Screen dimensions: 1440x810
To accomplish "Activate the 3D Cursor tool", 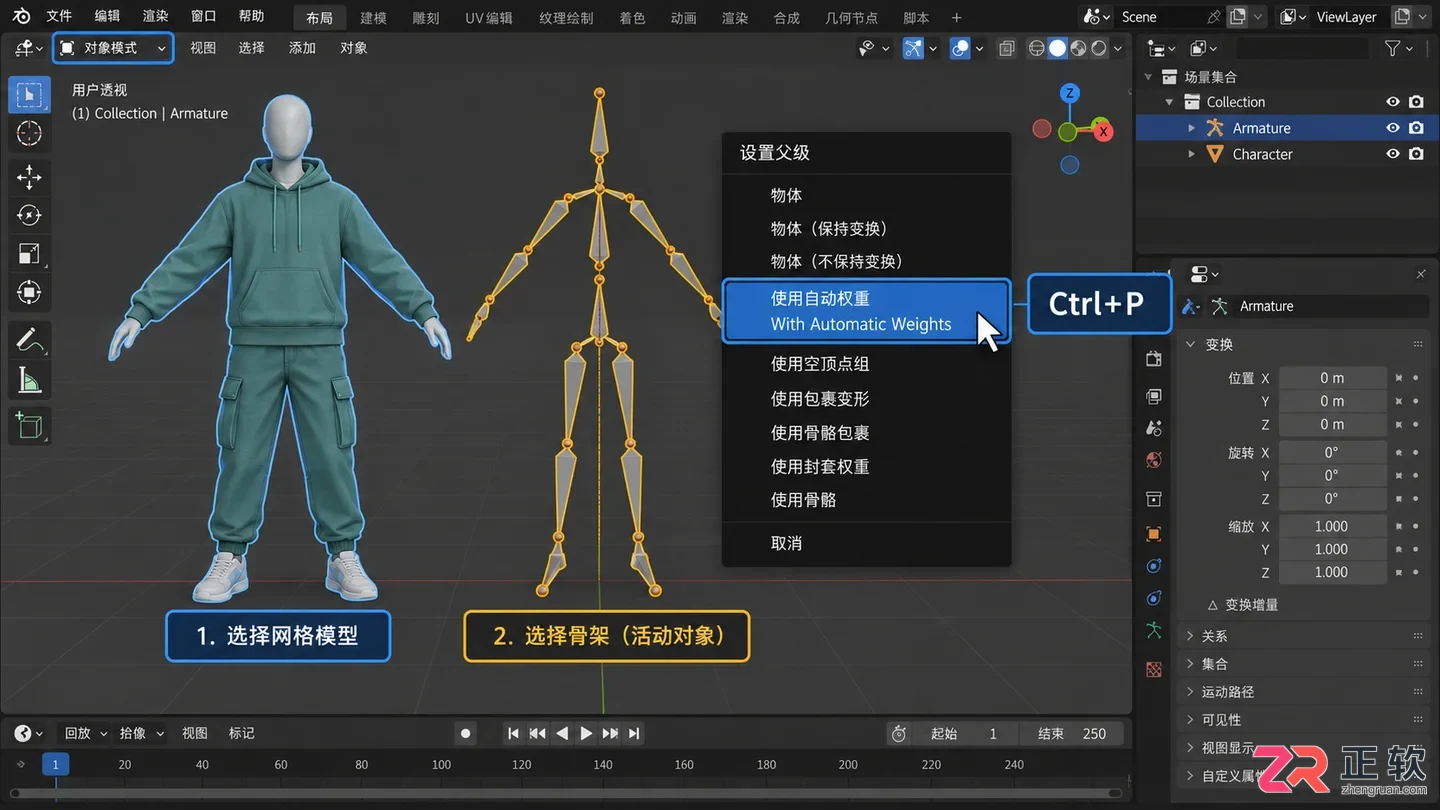I will click(x=29, y=133).
